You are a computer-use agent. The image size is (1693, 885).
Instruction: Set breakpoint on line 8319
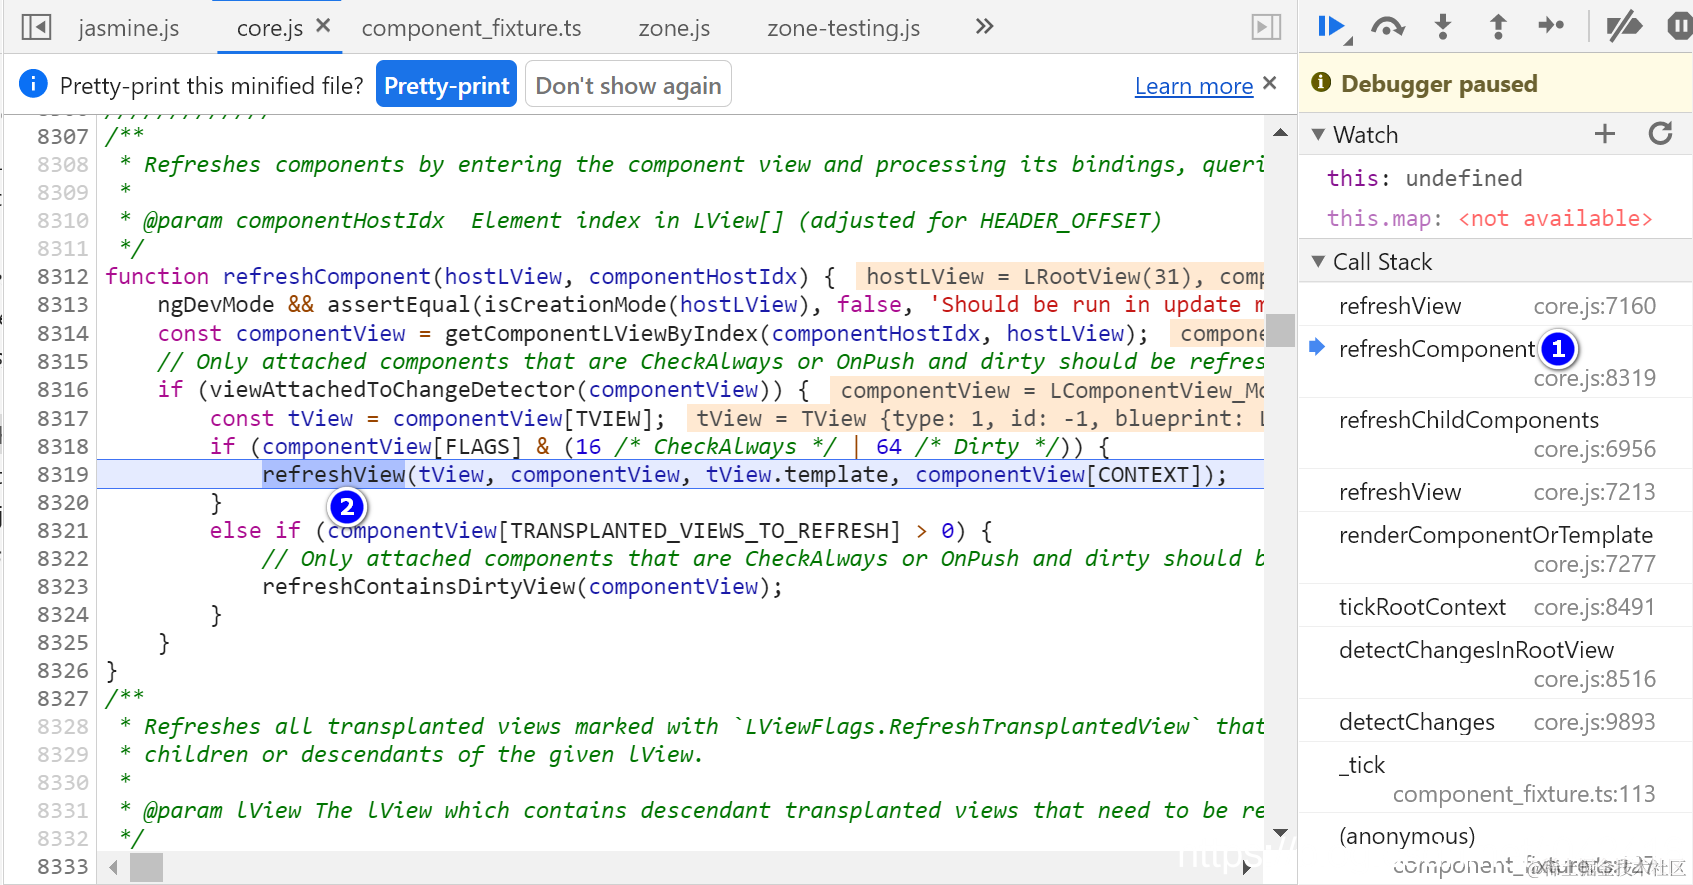[62, 474]
